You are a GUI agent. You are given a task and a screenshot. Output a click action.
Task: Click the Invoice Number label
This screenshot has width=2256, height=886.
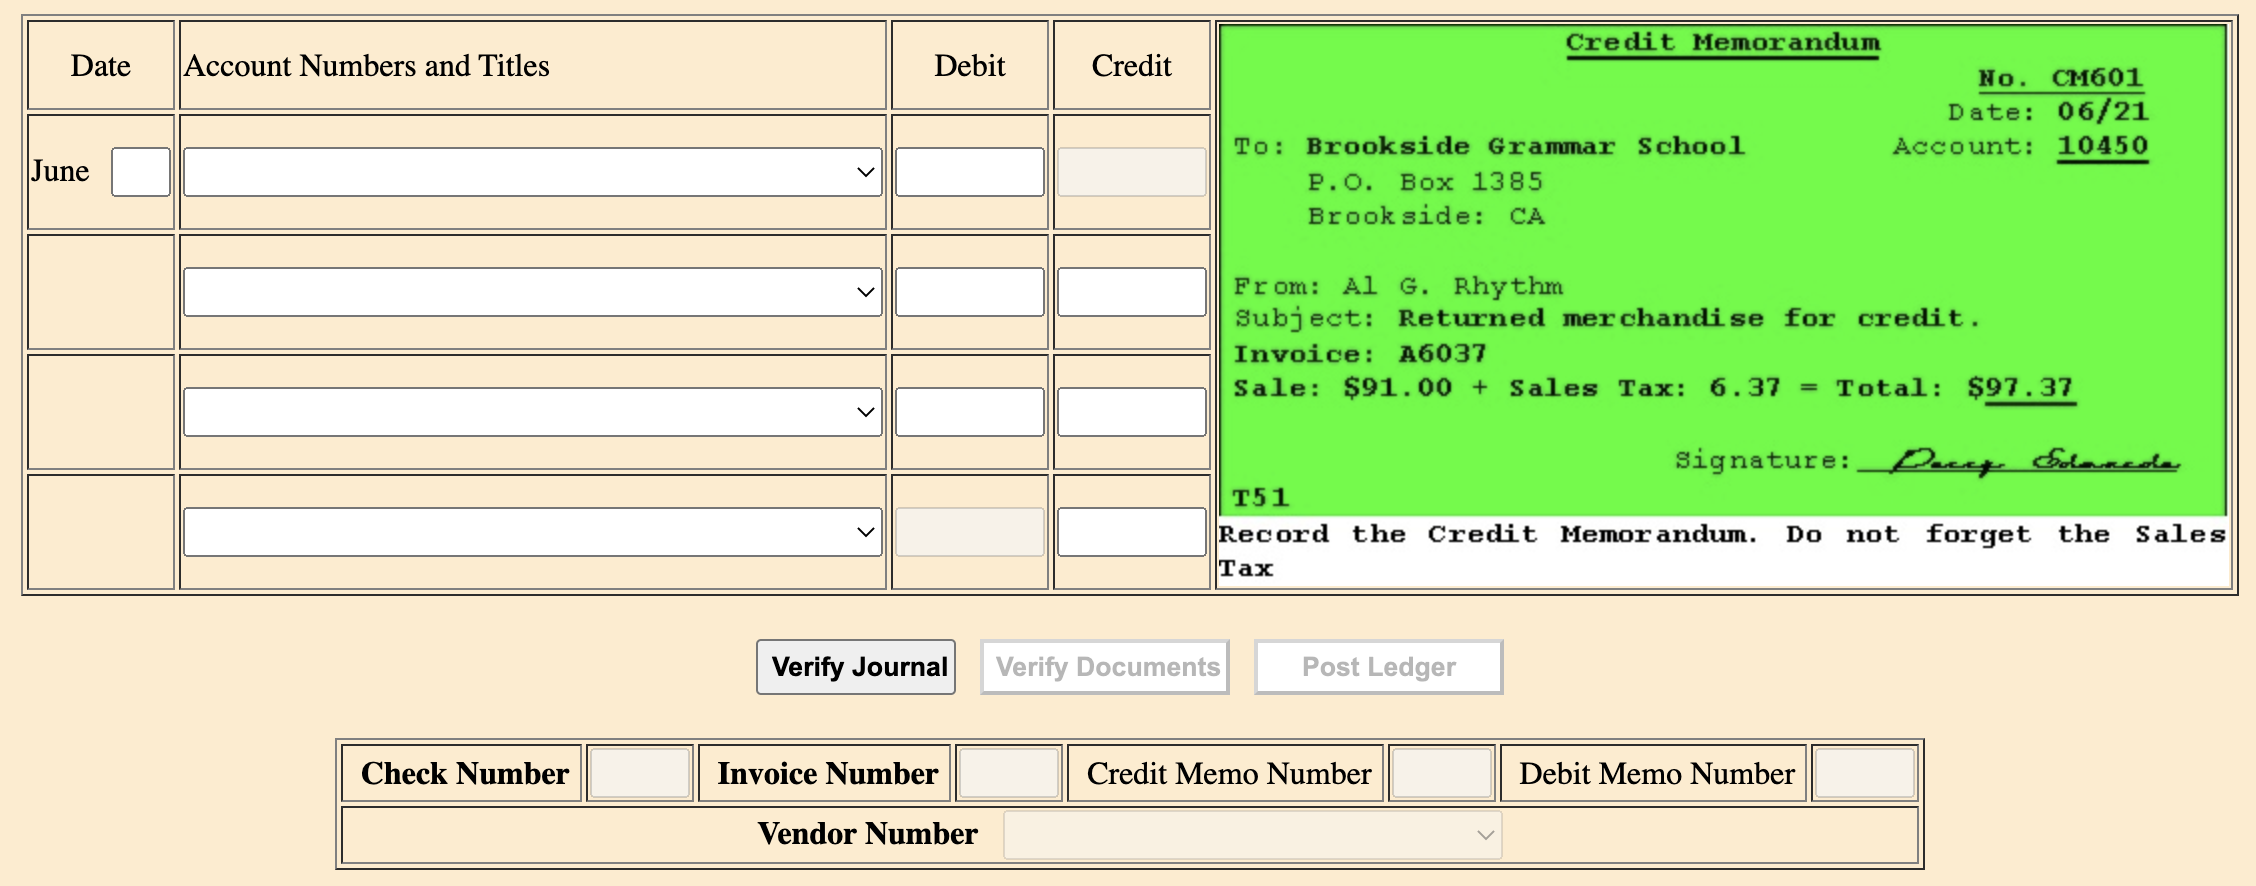pyautogui.click(x=827, y=774)
